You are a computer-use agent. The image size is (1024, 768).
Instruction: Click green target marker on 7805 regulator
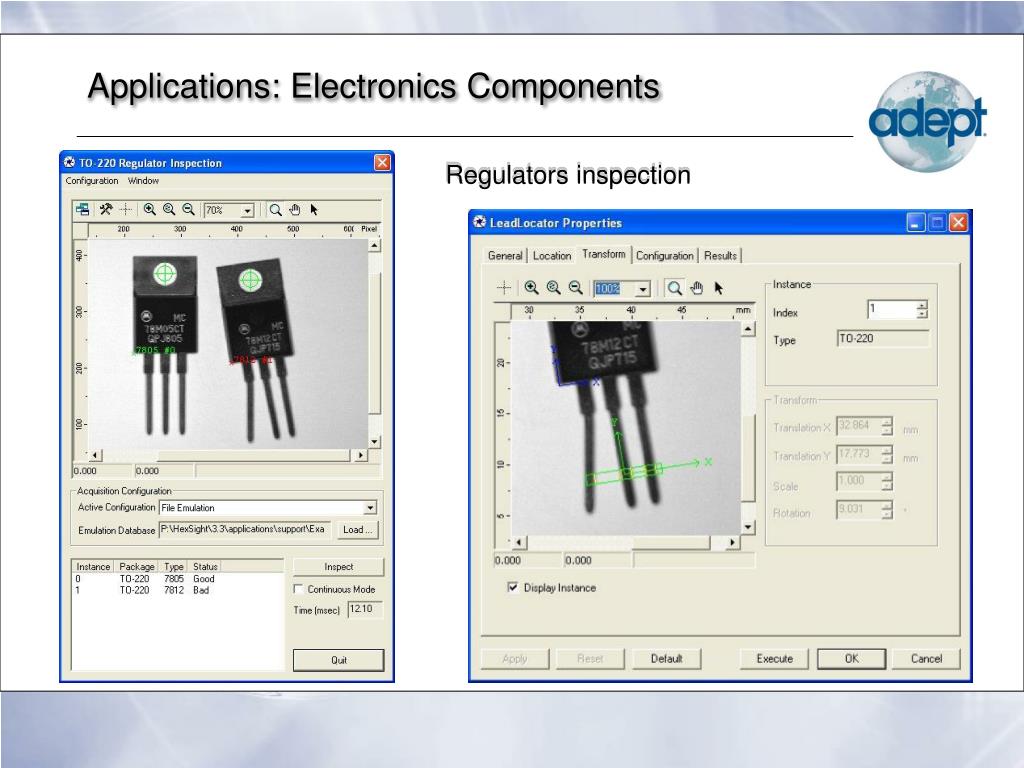165,274
